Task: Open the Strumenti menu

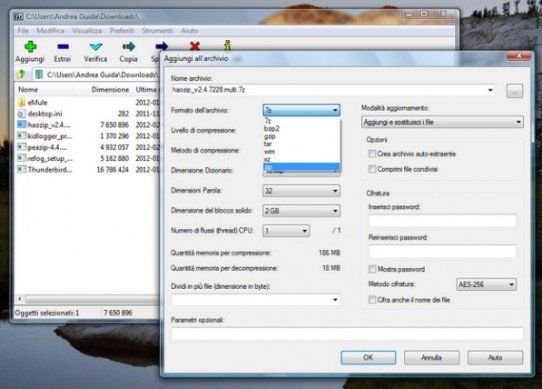Action: [157, 31]
